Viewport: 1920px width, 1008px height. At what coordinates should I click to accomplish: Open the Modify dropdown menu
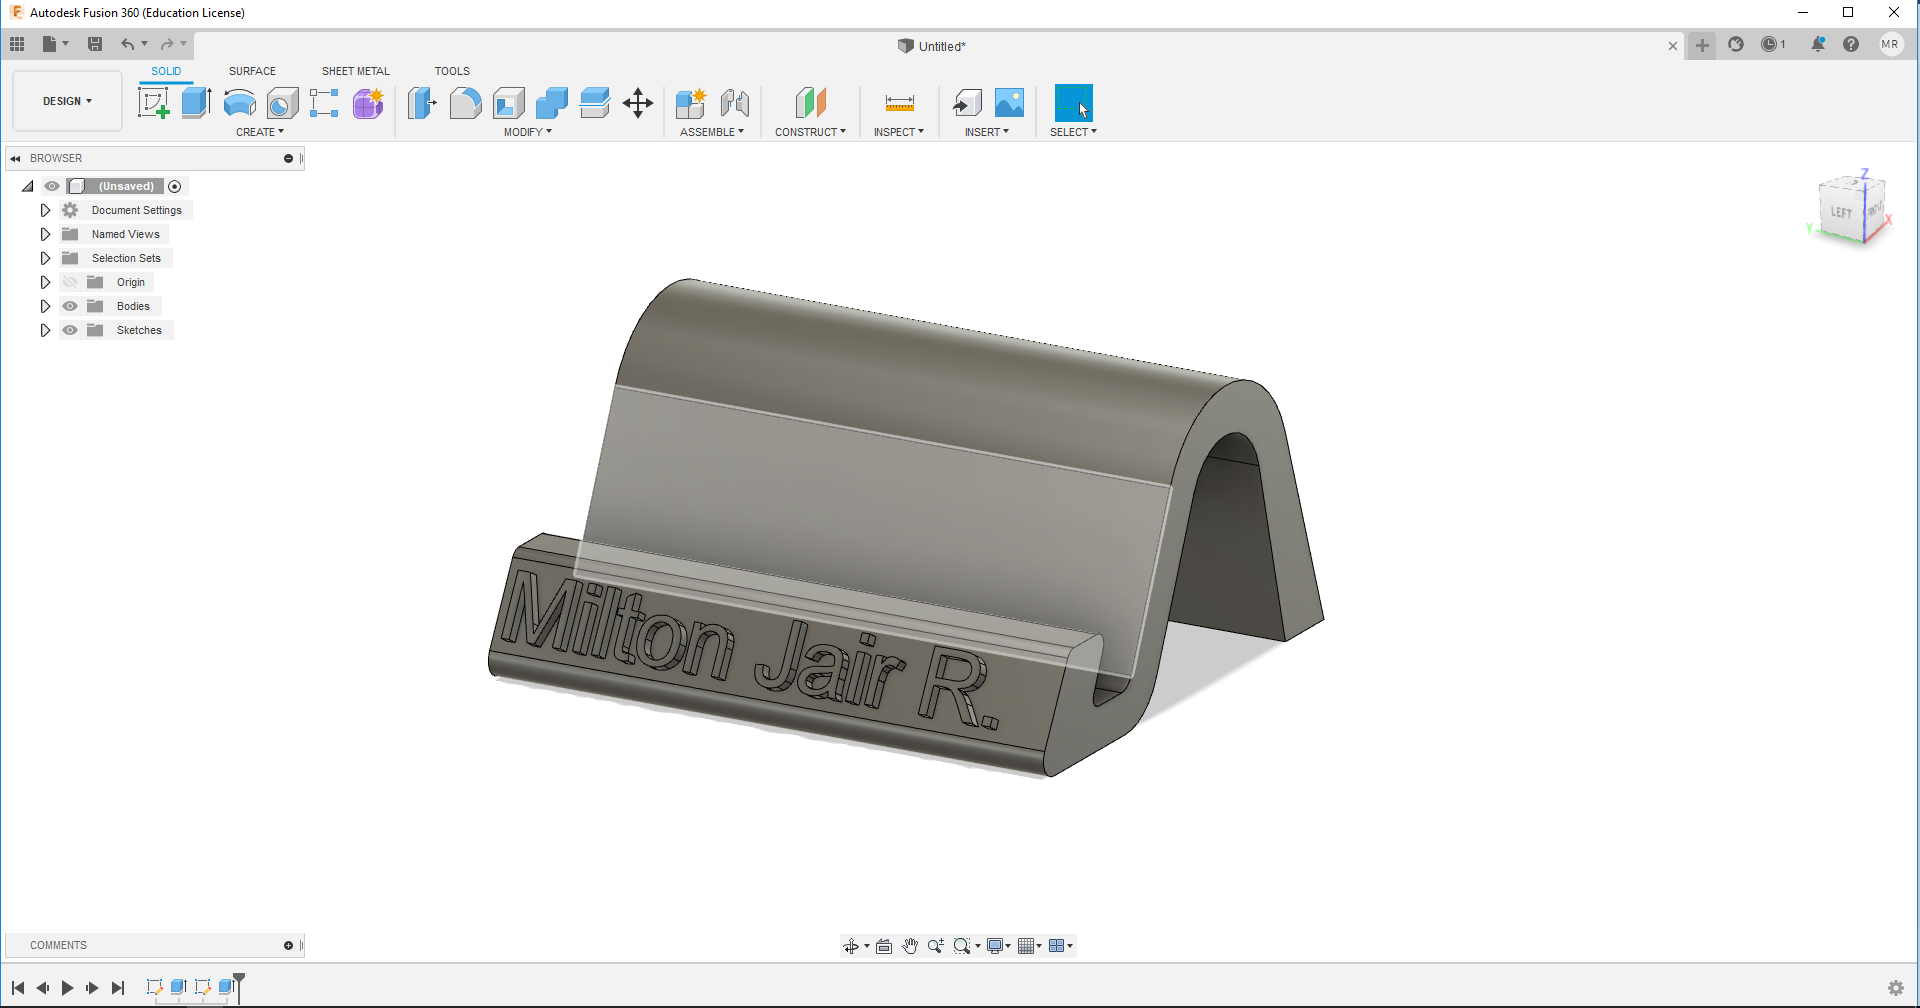528,132
